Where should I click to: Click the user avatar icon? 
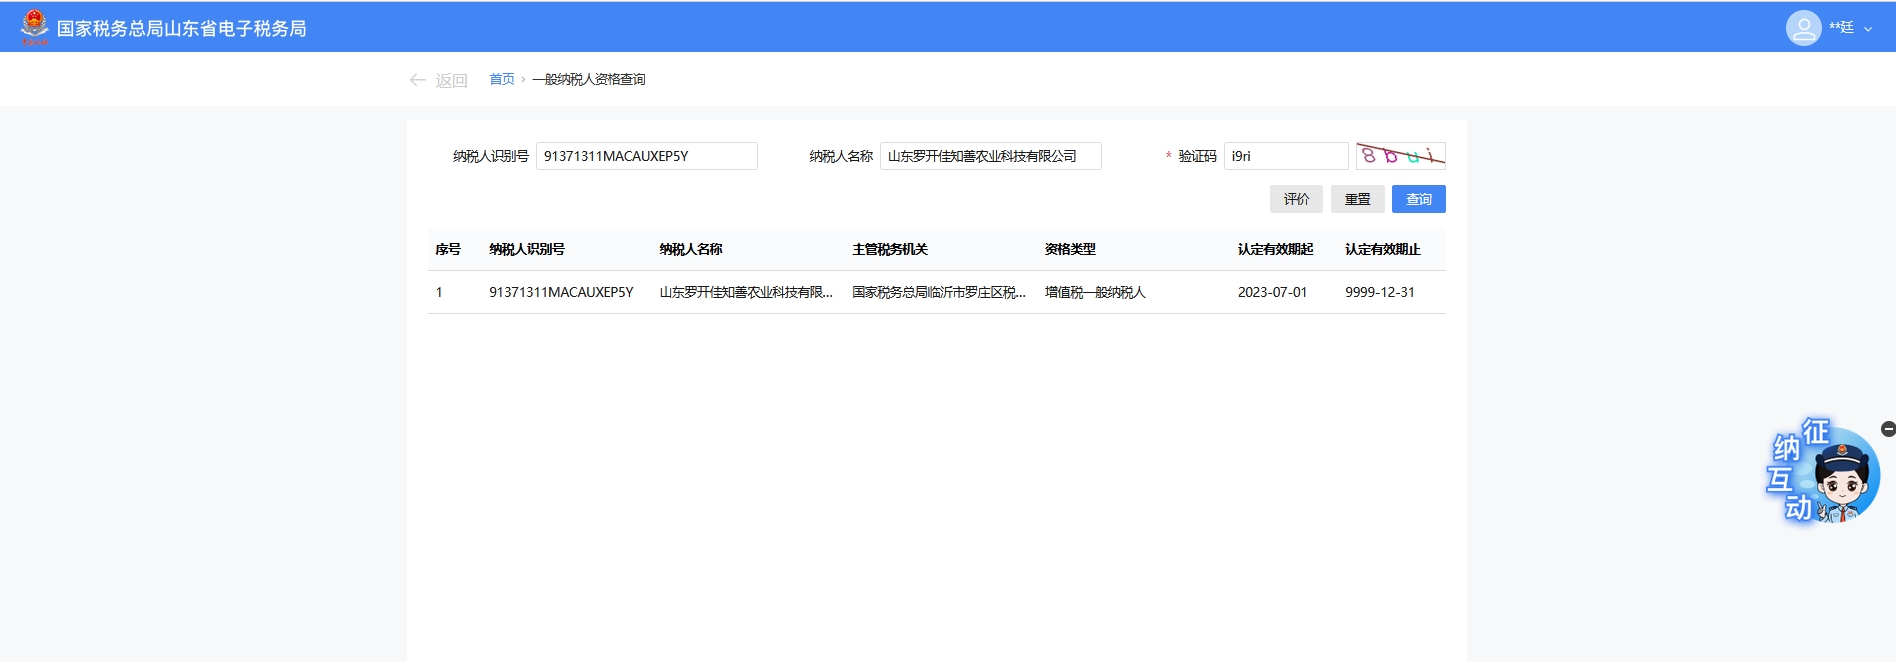click(x=1803, y=28)
